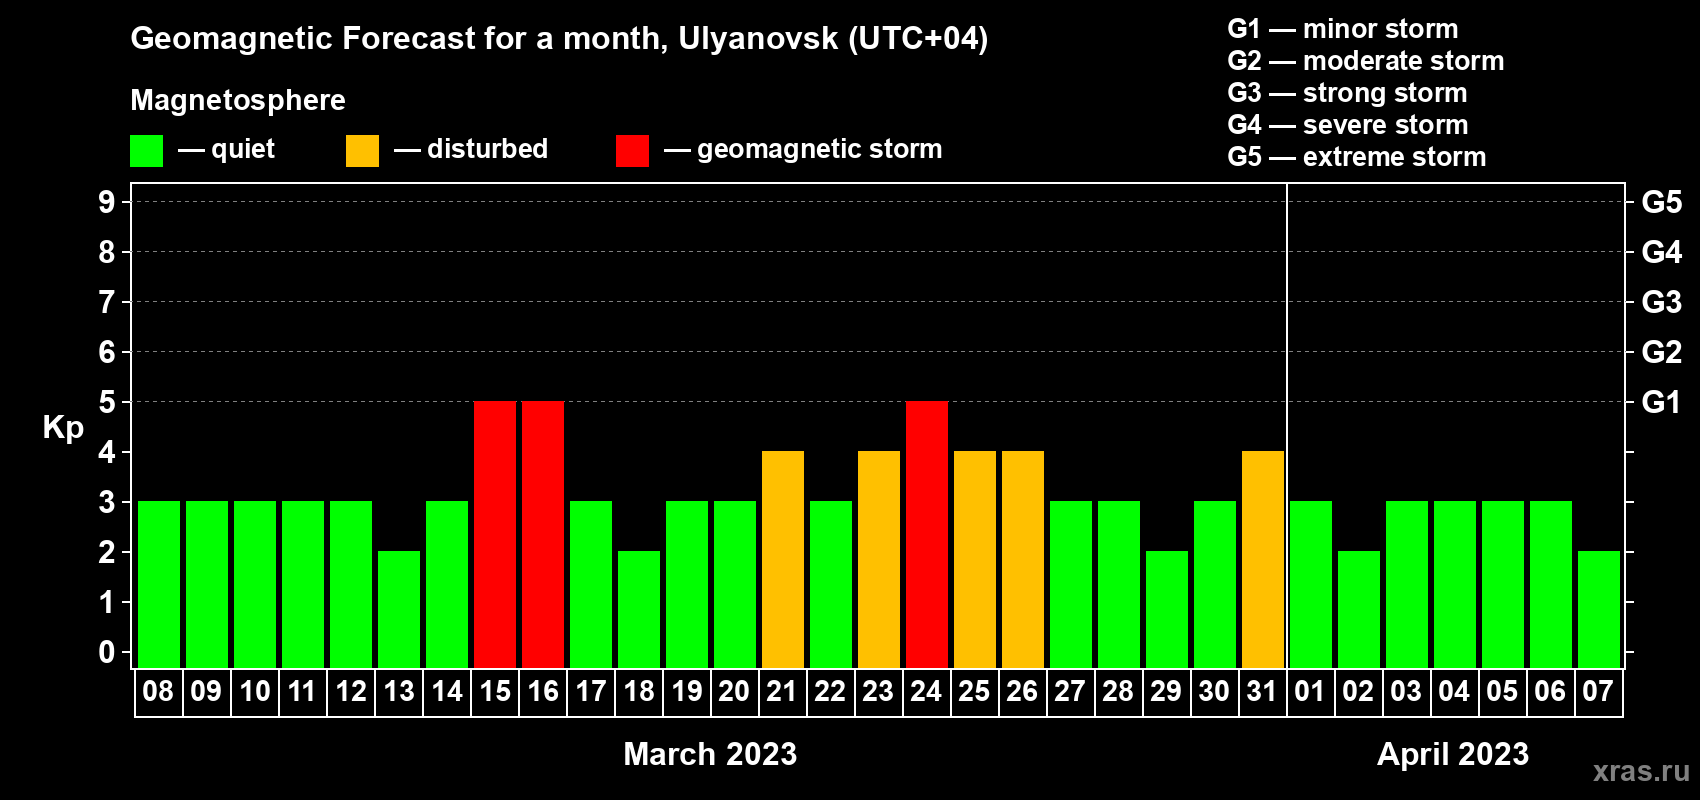
Task: Click the 'quiet' legend label
Action: tap(243, 150)
